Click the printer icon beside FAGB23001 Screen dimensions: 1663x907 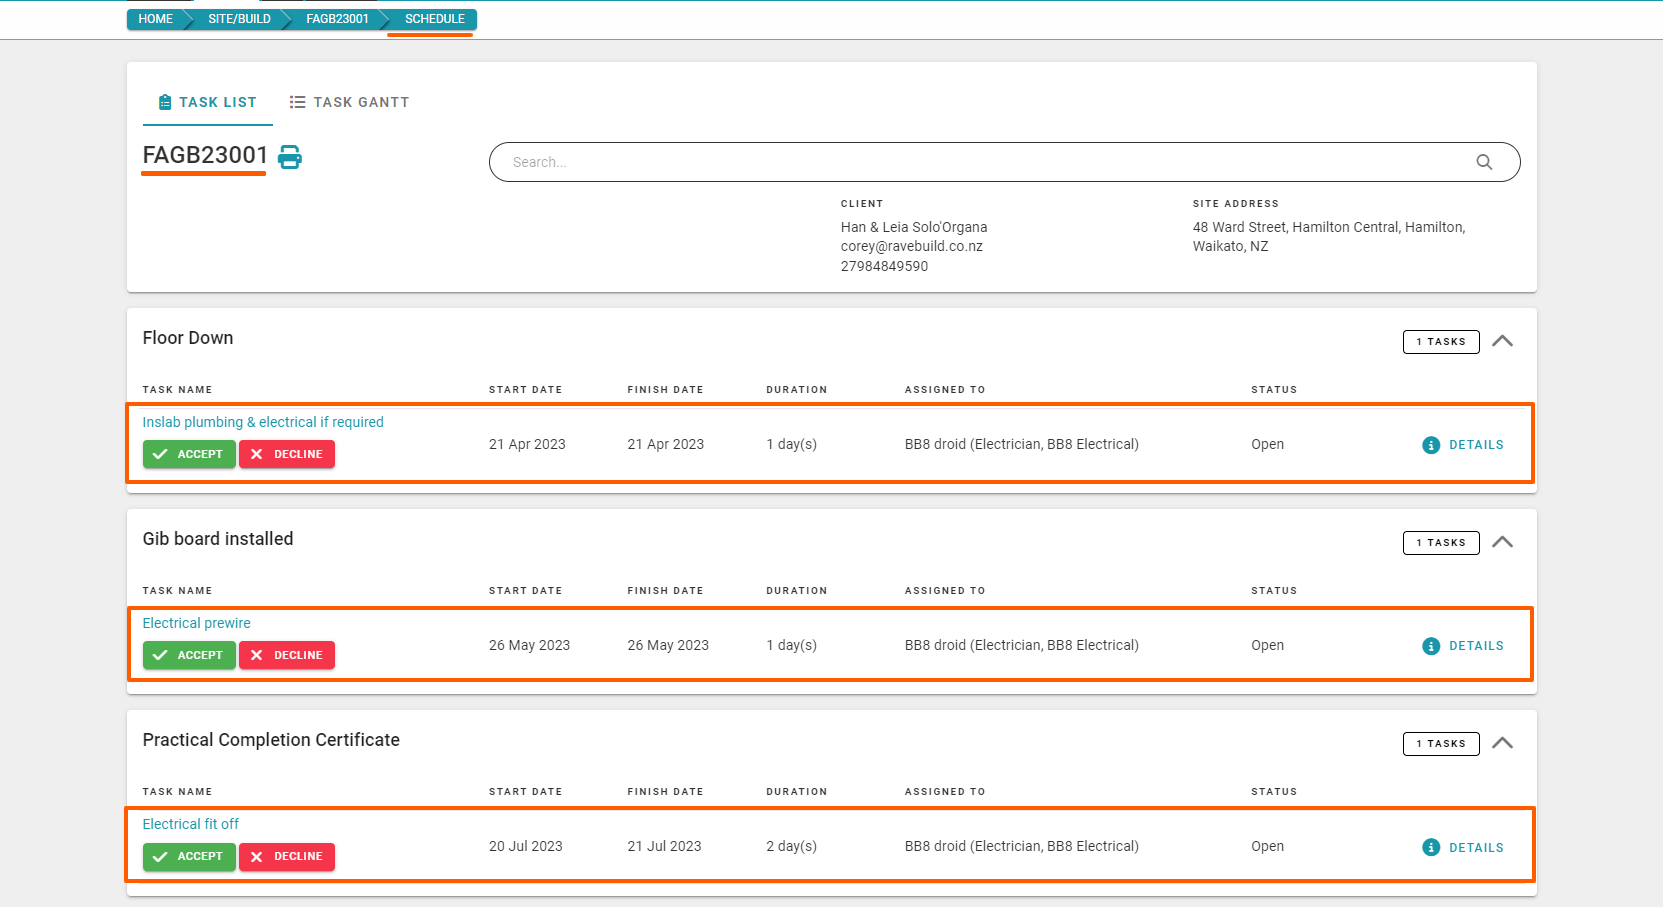coord(290,157)
